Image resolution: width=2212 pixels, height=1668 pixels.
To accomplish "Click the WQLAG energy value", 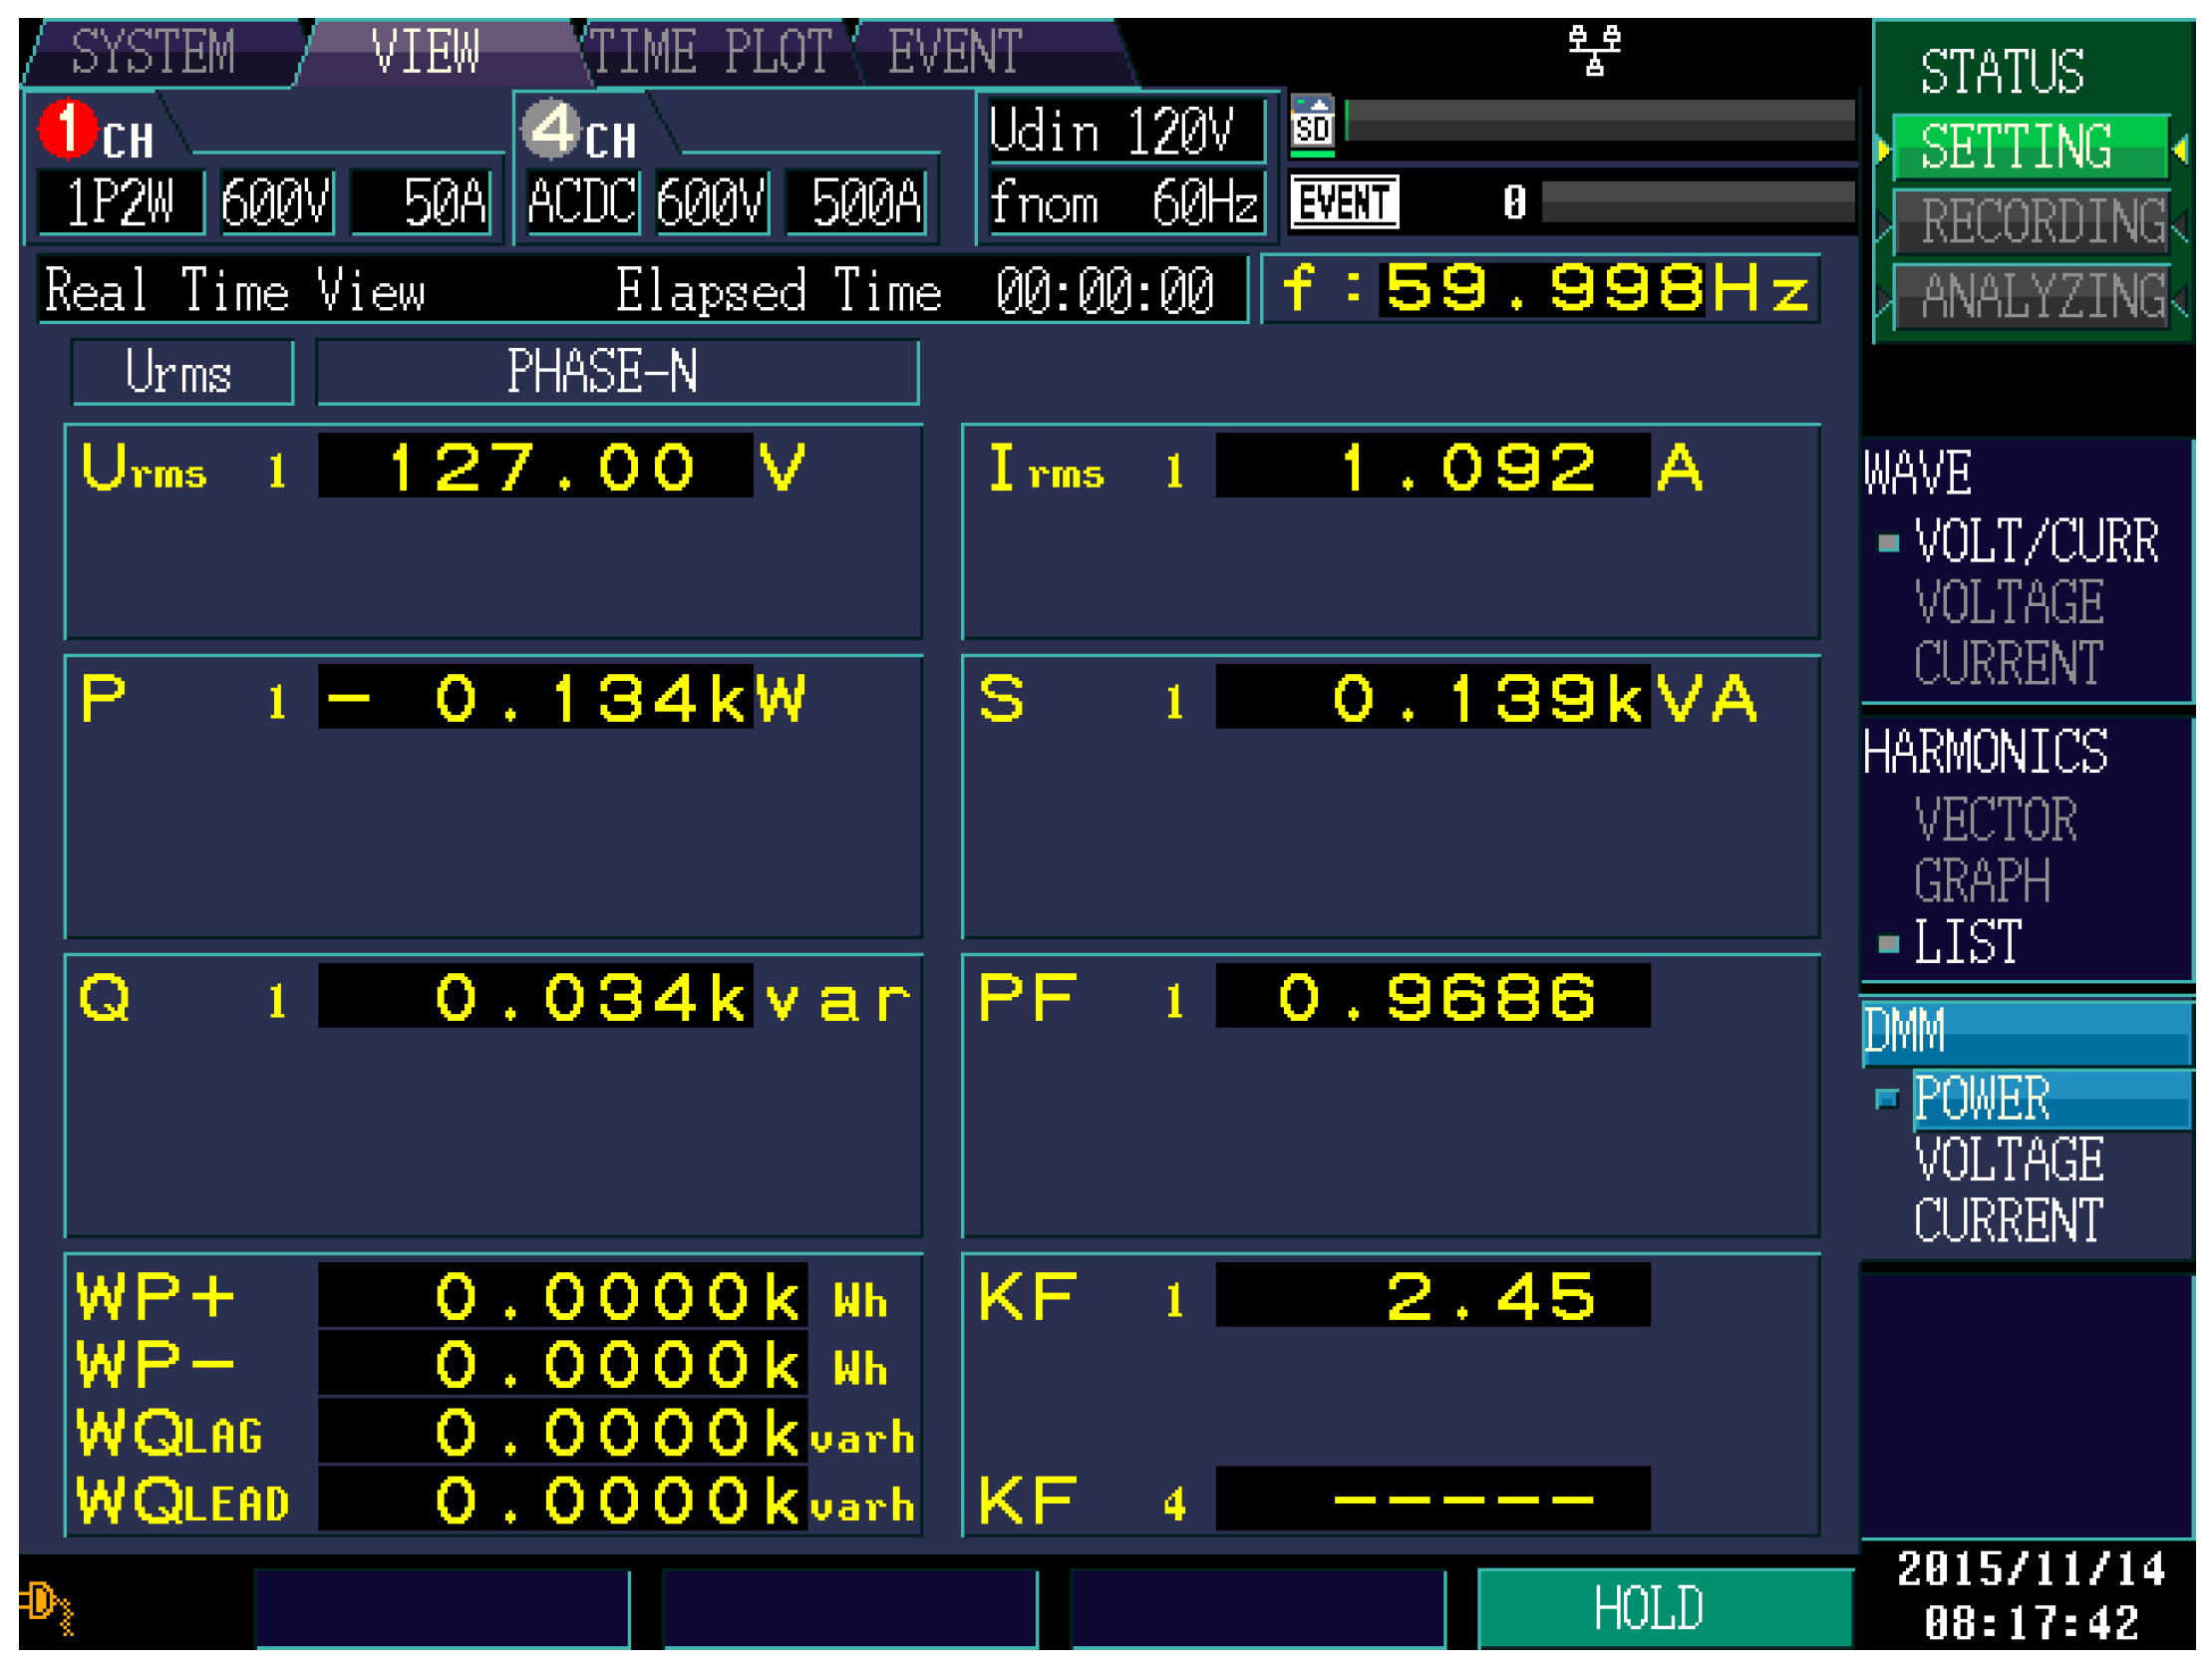I will [x=562, y=1432].
